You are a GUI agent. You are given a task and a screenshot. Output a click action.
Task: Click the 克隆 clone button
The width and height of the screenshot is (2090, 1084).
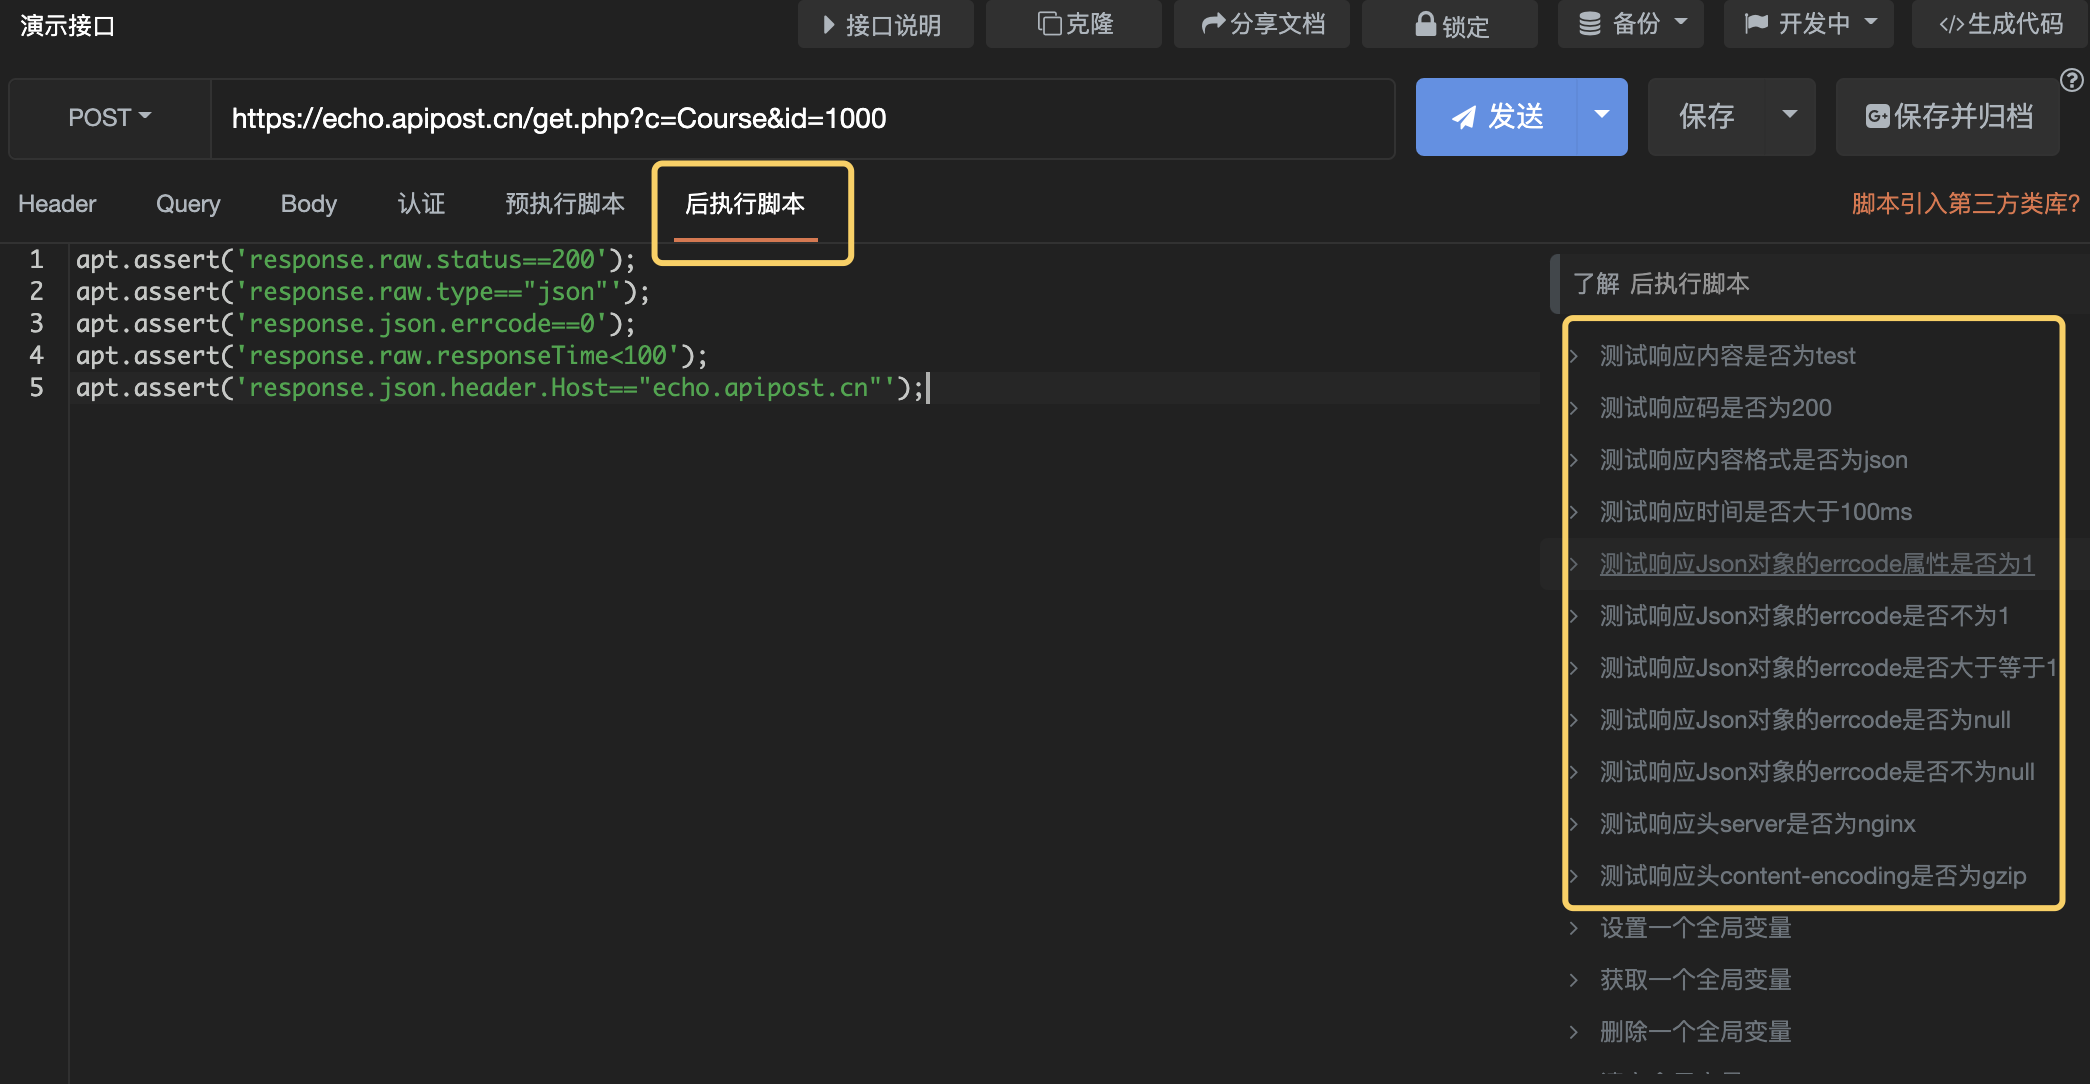pyautogui.click(x=1074, y=24)
